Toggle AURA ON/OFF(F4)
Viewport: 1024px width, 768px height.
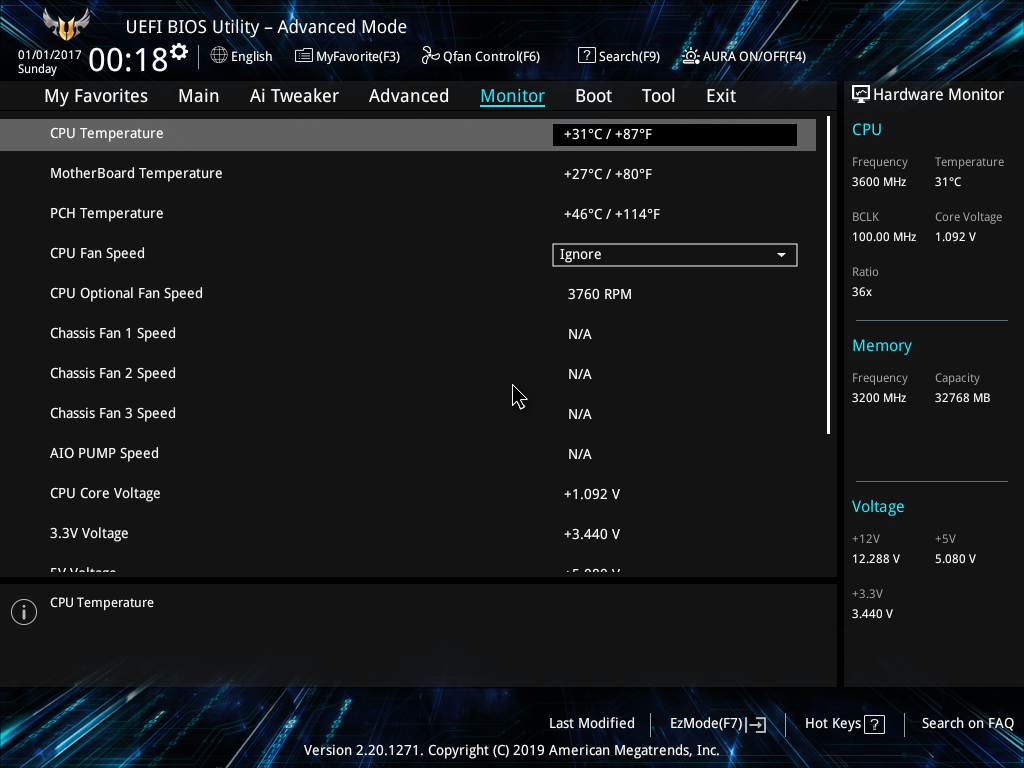[x=744, y=56]
